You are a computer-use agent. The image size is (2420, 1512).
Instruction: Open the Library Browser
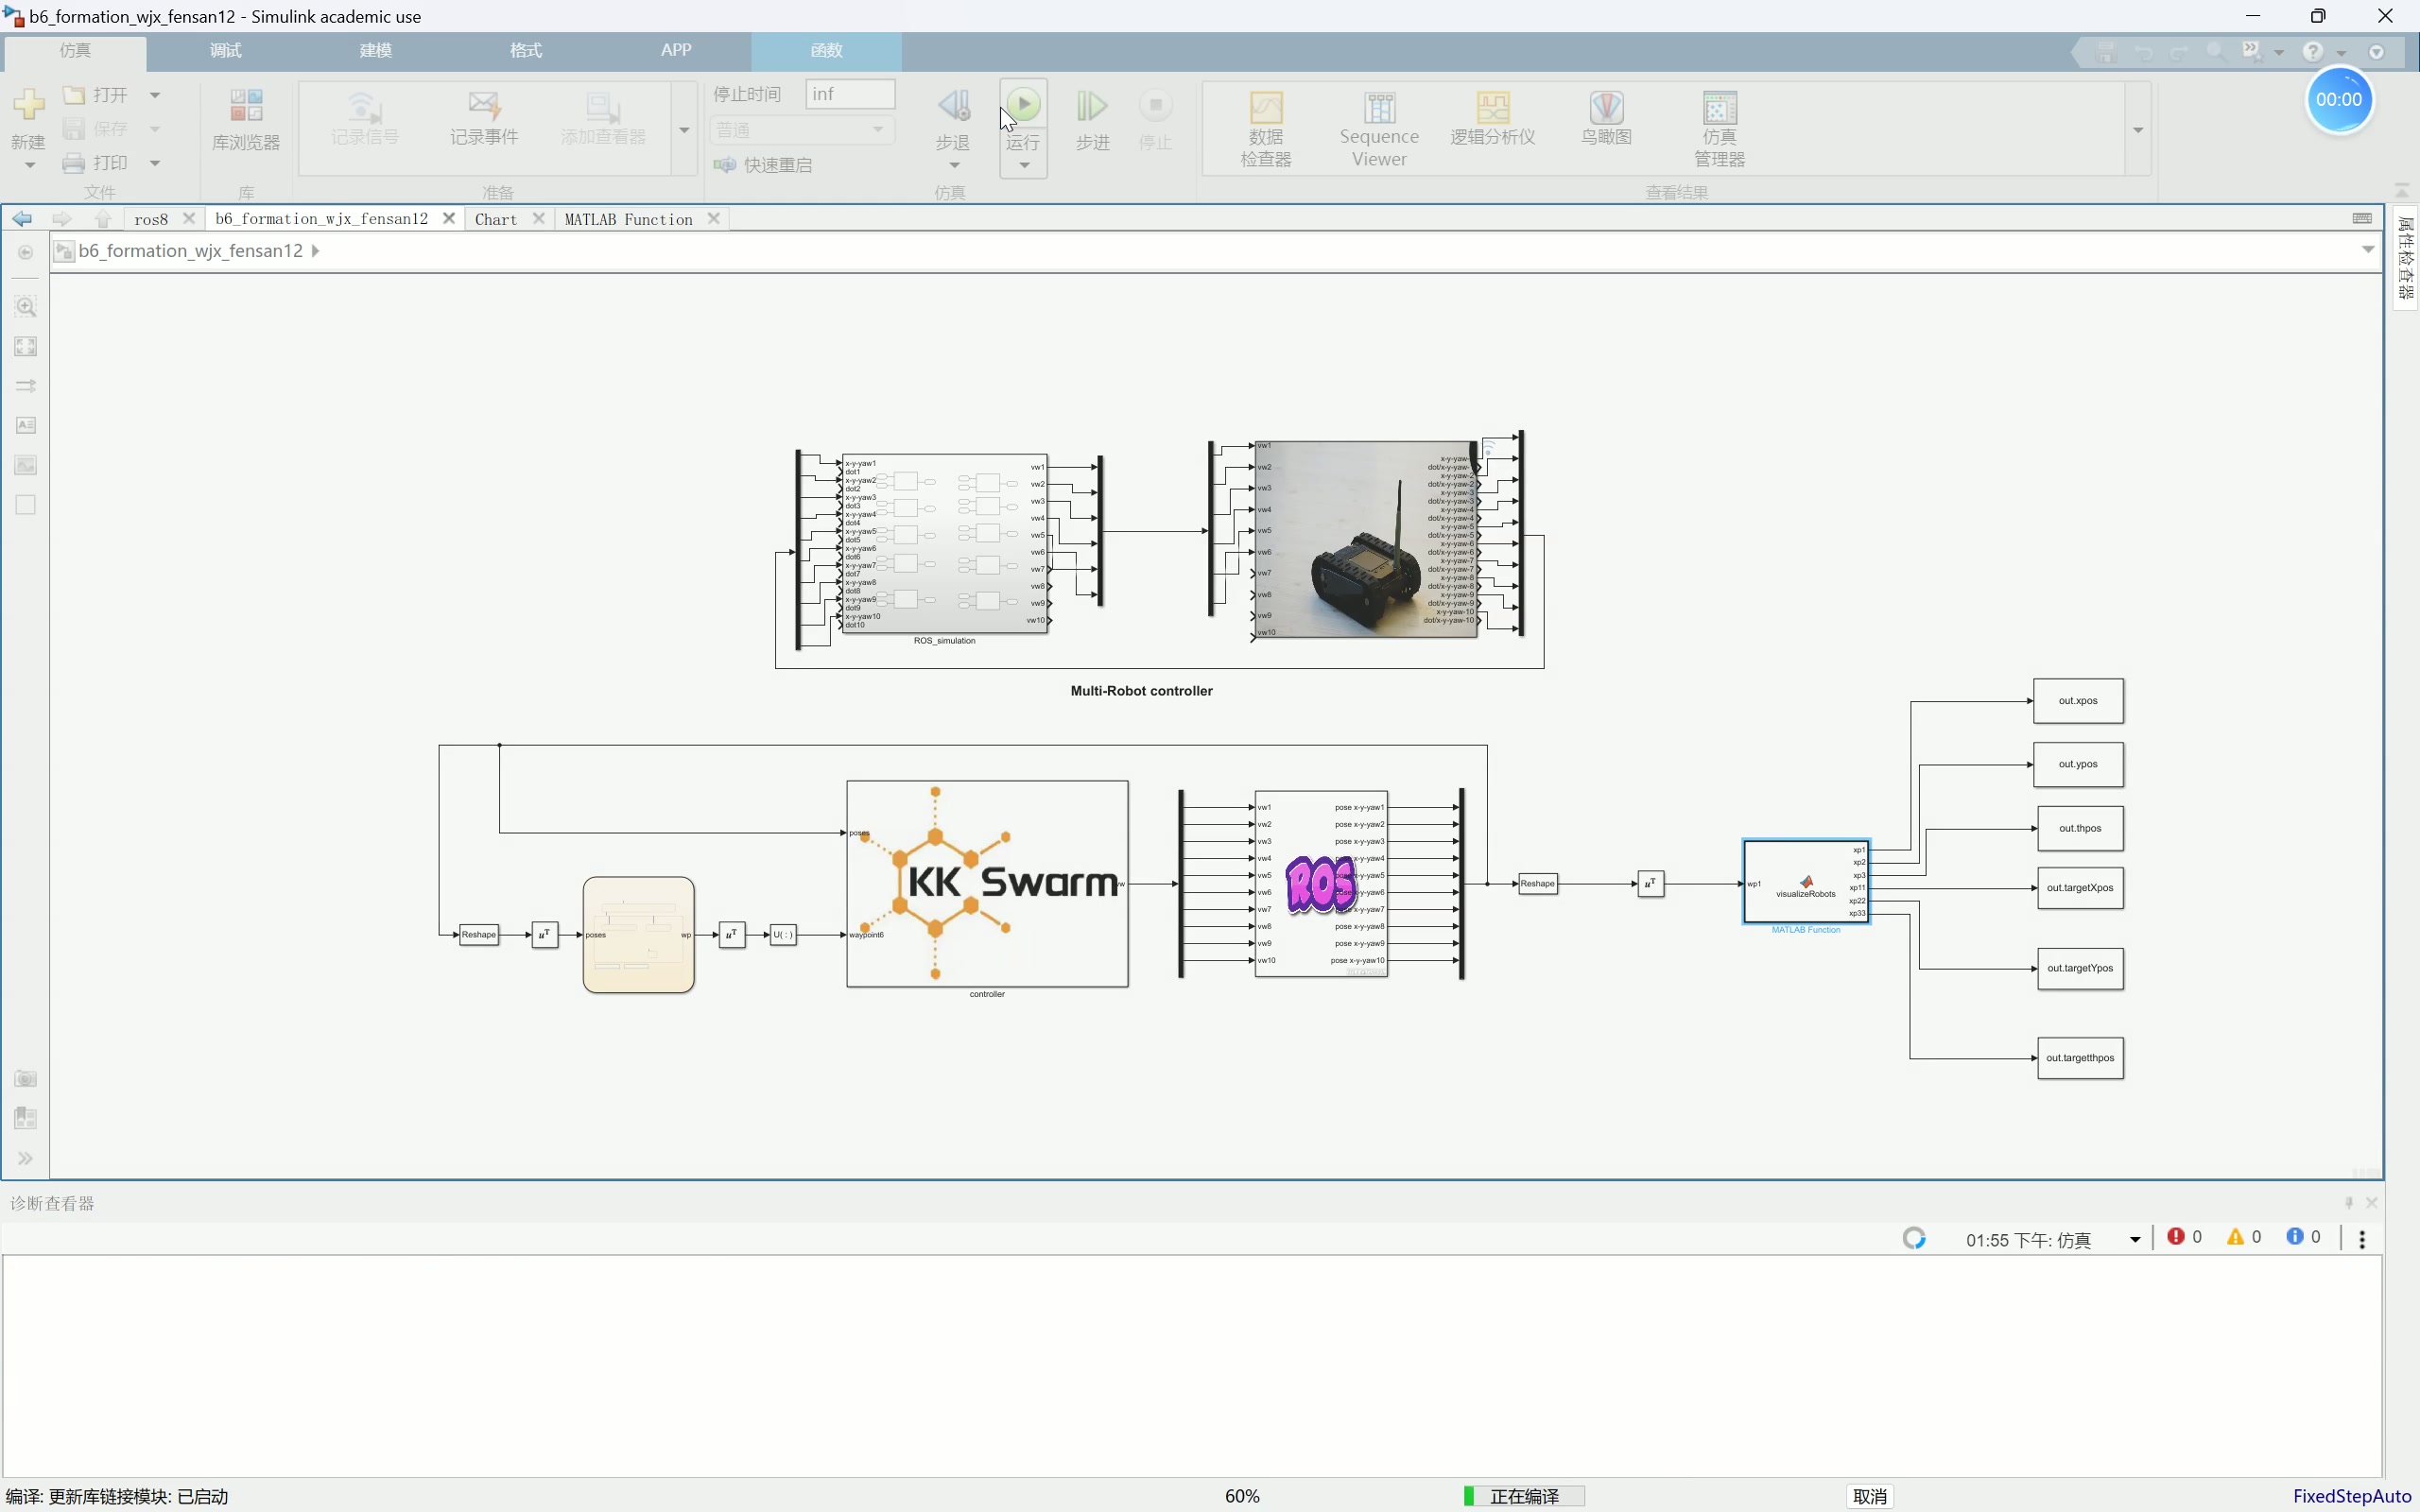pos(246,119)
